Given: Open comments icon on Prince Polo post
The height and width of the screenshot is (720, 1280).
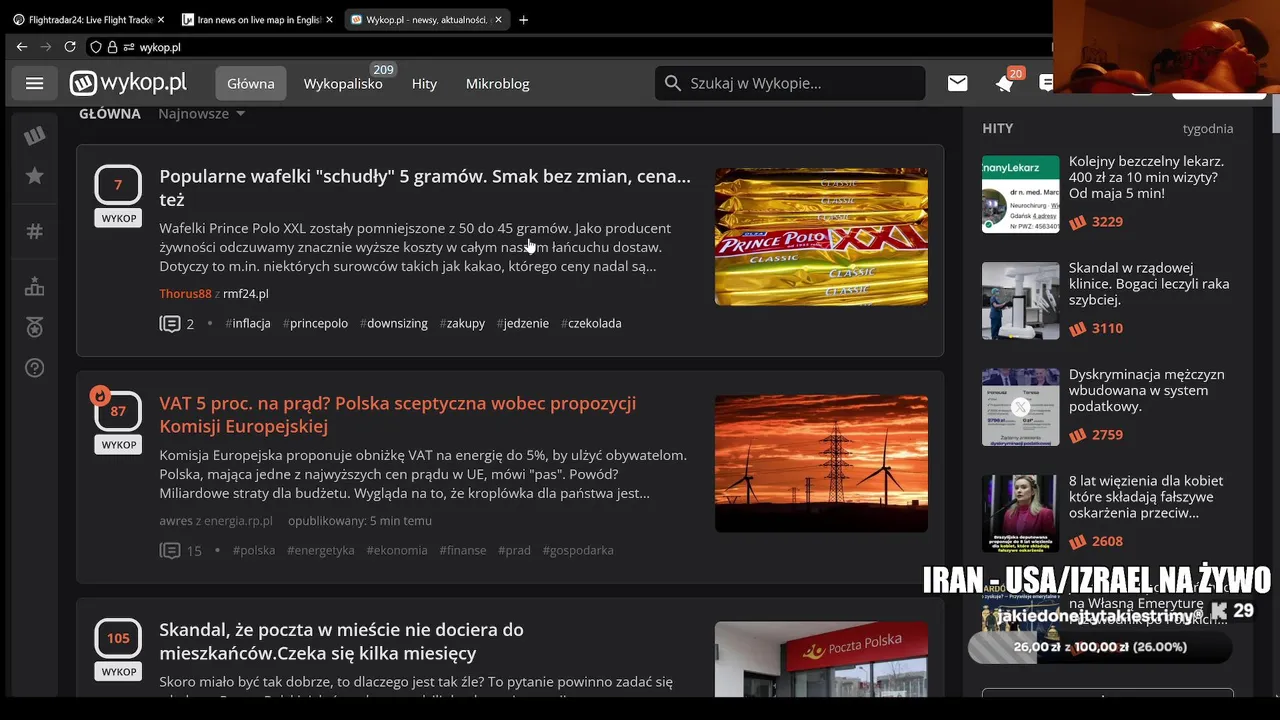Looking at the screenshot, I should coord(170,323).
